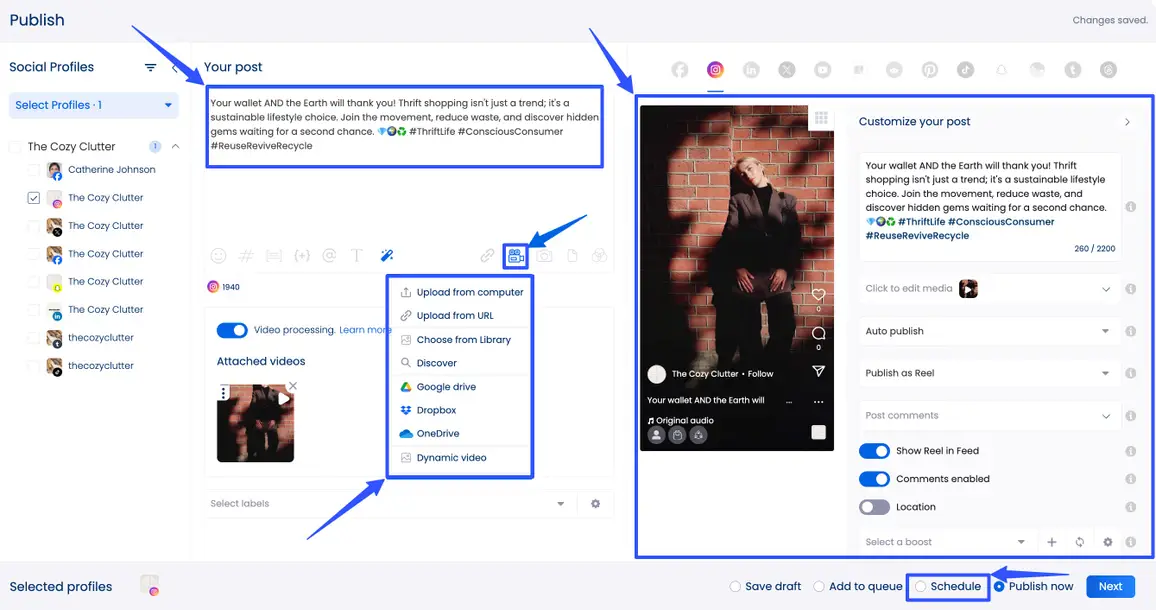Viewport: 1156px width, 610px height.
Task: Expand the Publish as Reel dropdown
Action: tap(988, 373)
